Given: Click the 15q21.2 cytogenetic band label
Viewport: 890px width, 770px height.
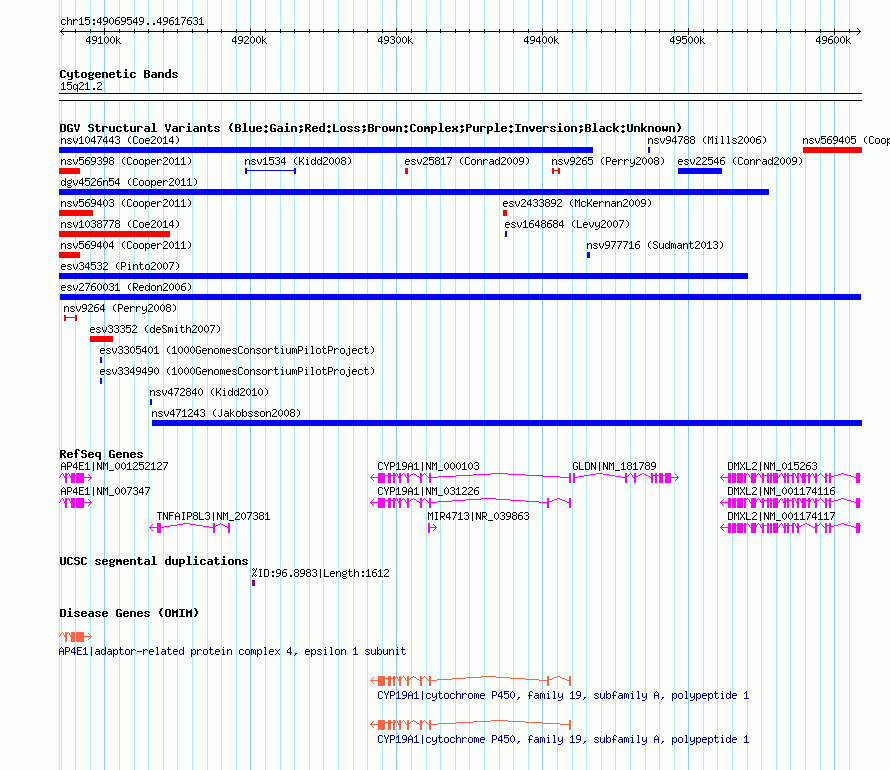Looking at the screenshot, I should coord(81,86).
